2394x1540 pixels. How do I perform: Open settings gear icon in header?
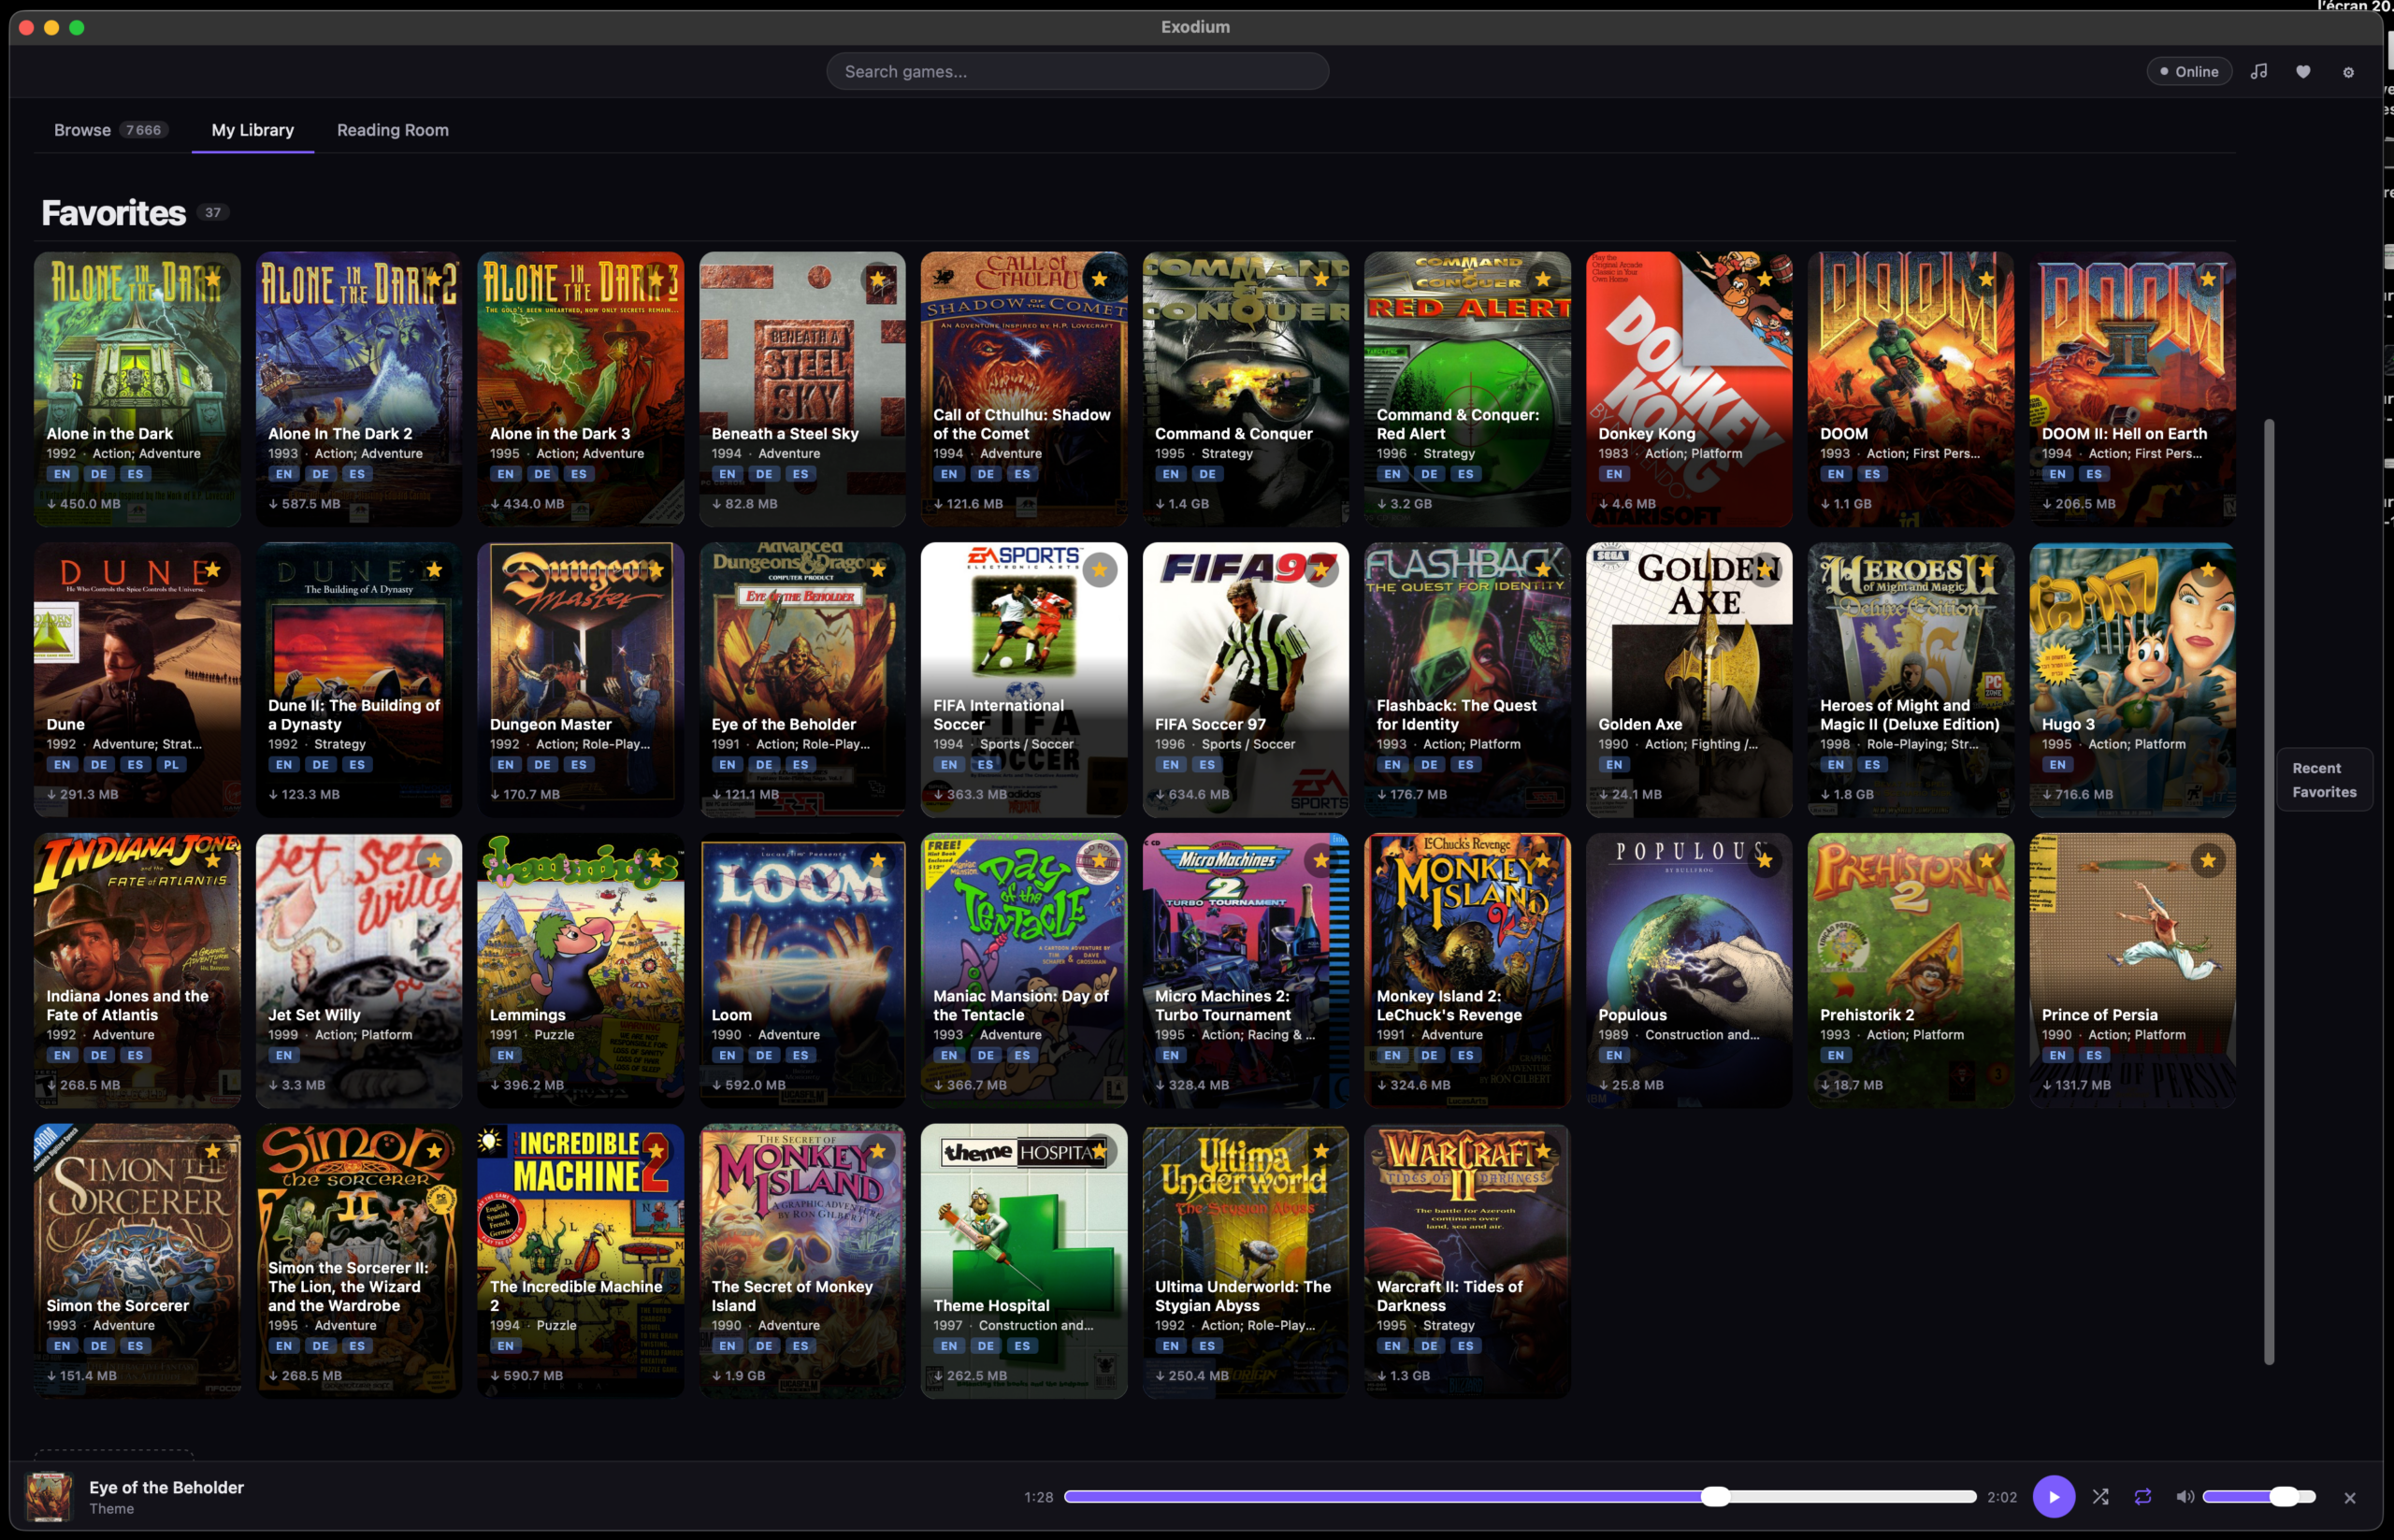(x=2348, y=71)
